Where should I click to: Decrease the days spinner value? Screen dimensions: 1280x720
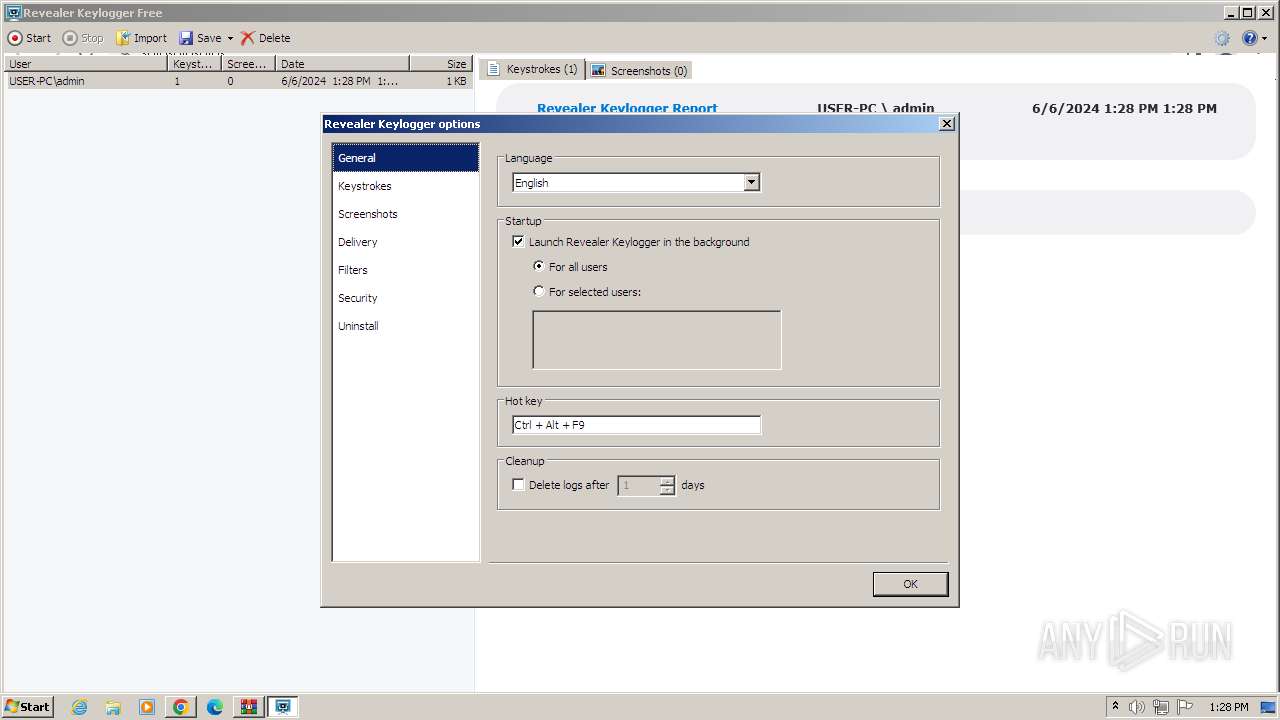pyautogui.click(x=667, y=490)
